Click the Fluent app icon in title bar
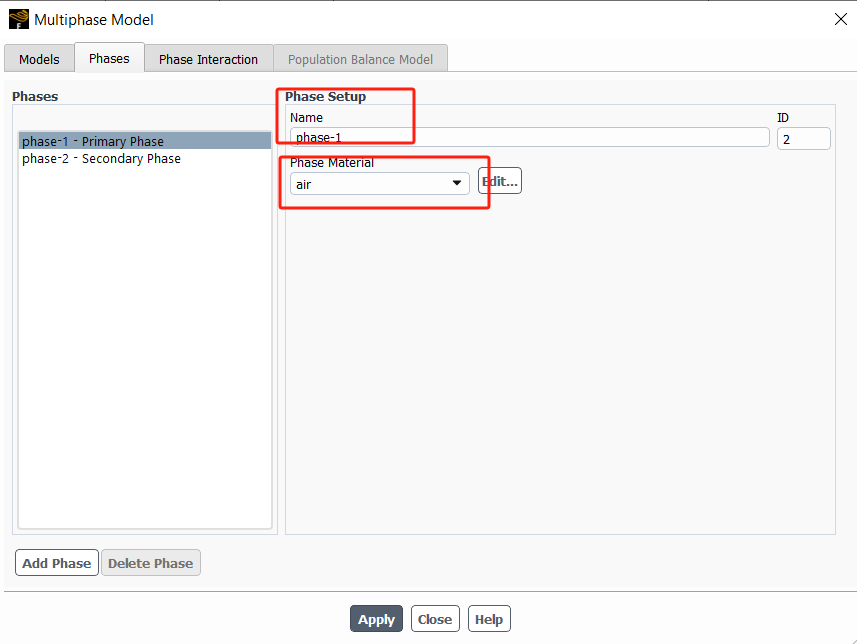The width and height of the screenshot is (857, 644). 19,19
